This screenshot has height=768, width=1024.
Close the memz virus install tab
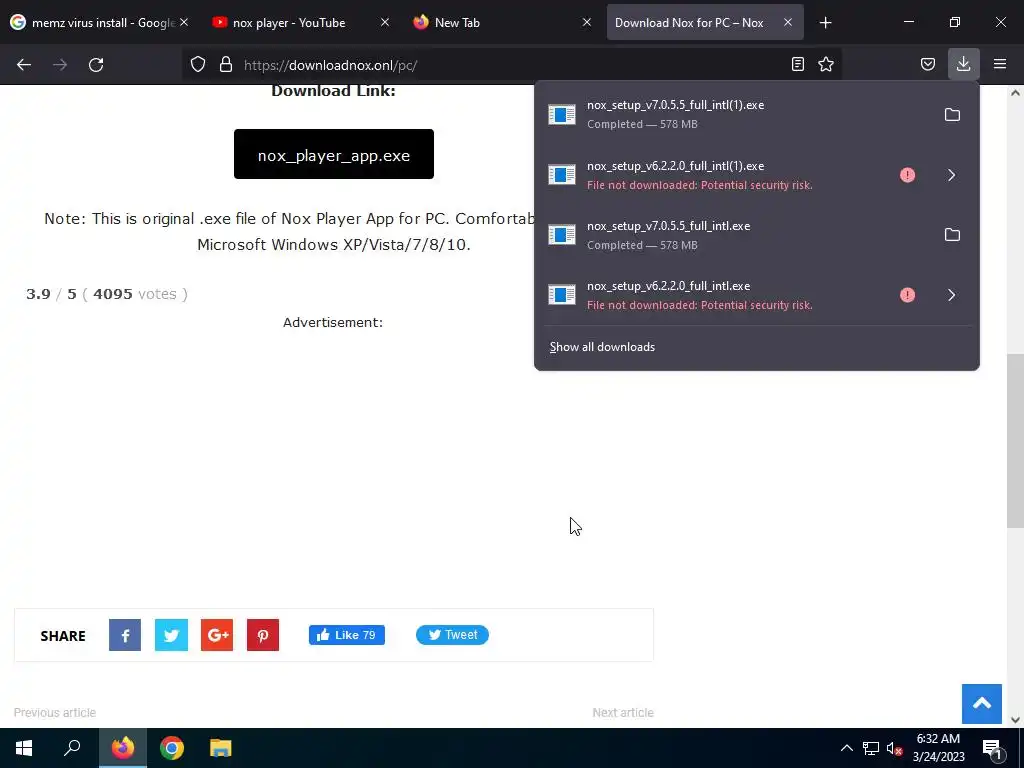click(x=184, y=23)
